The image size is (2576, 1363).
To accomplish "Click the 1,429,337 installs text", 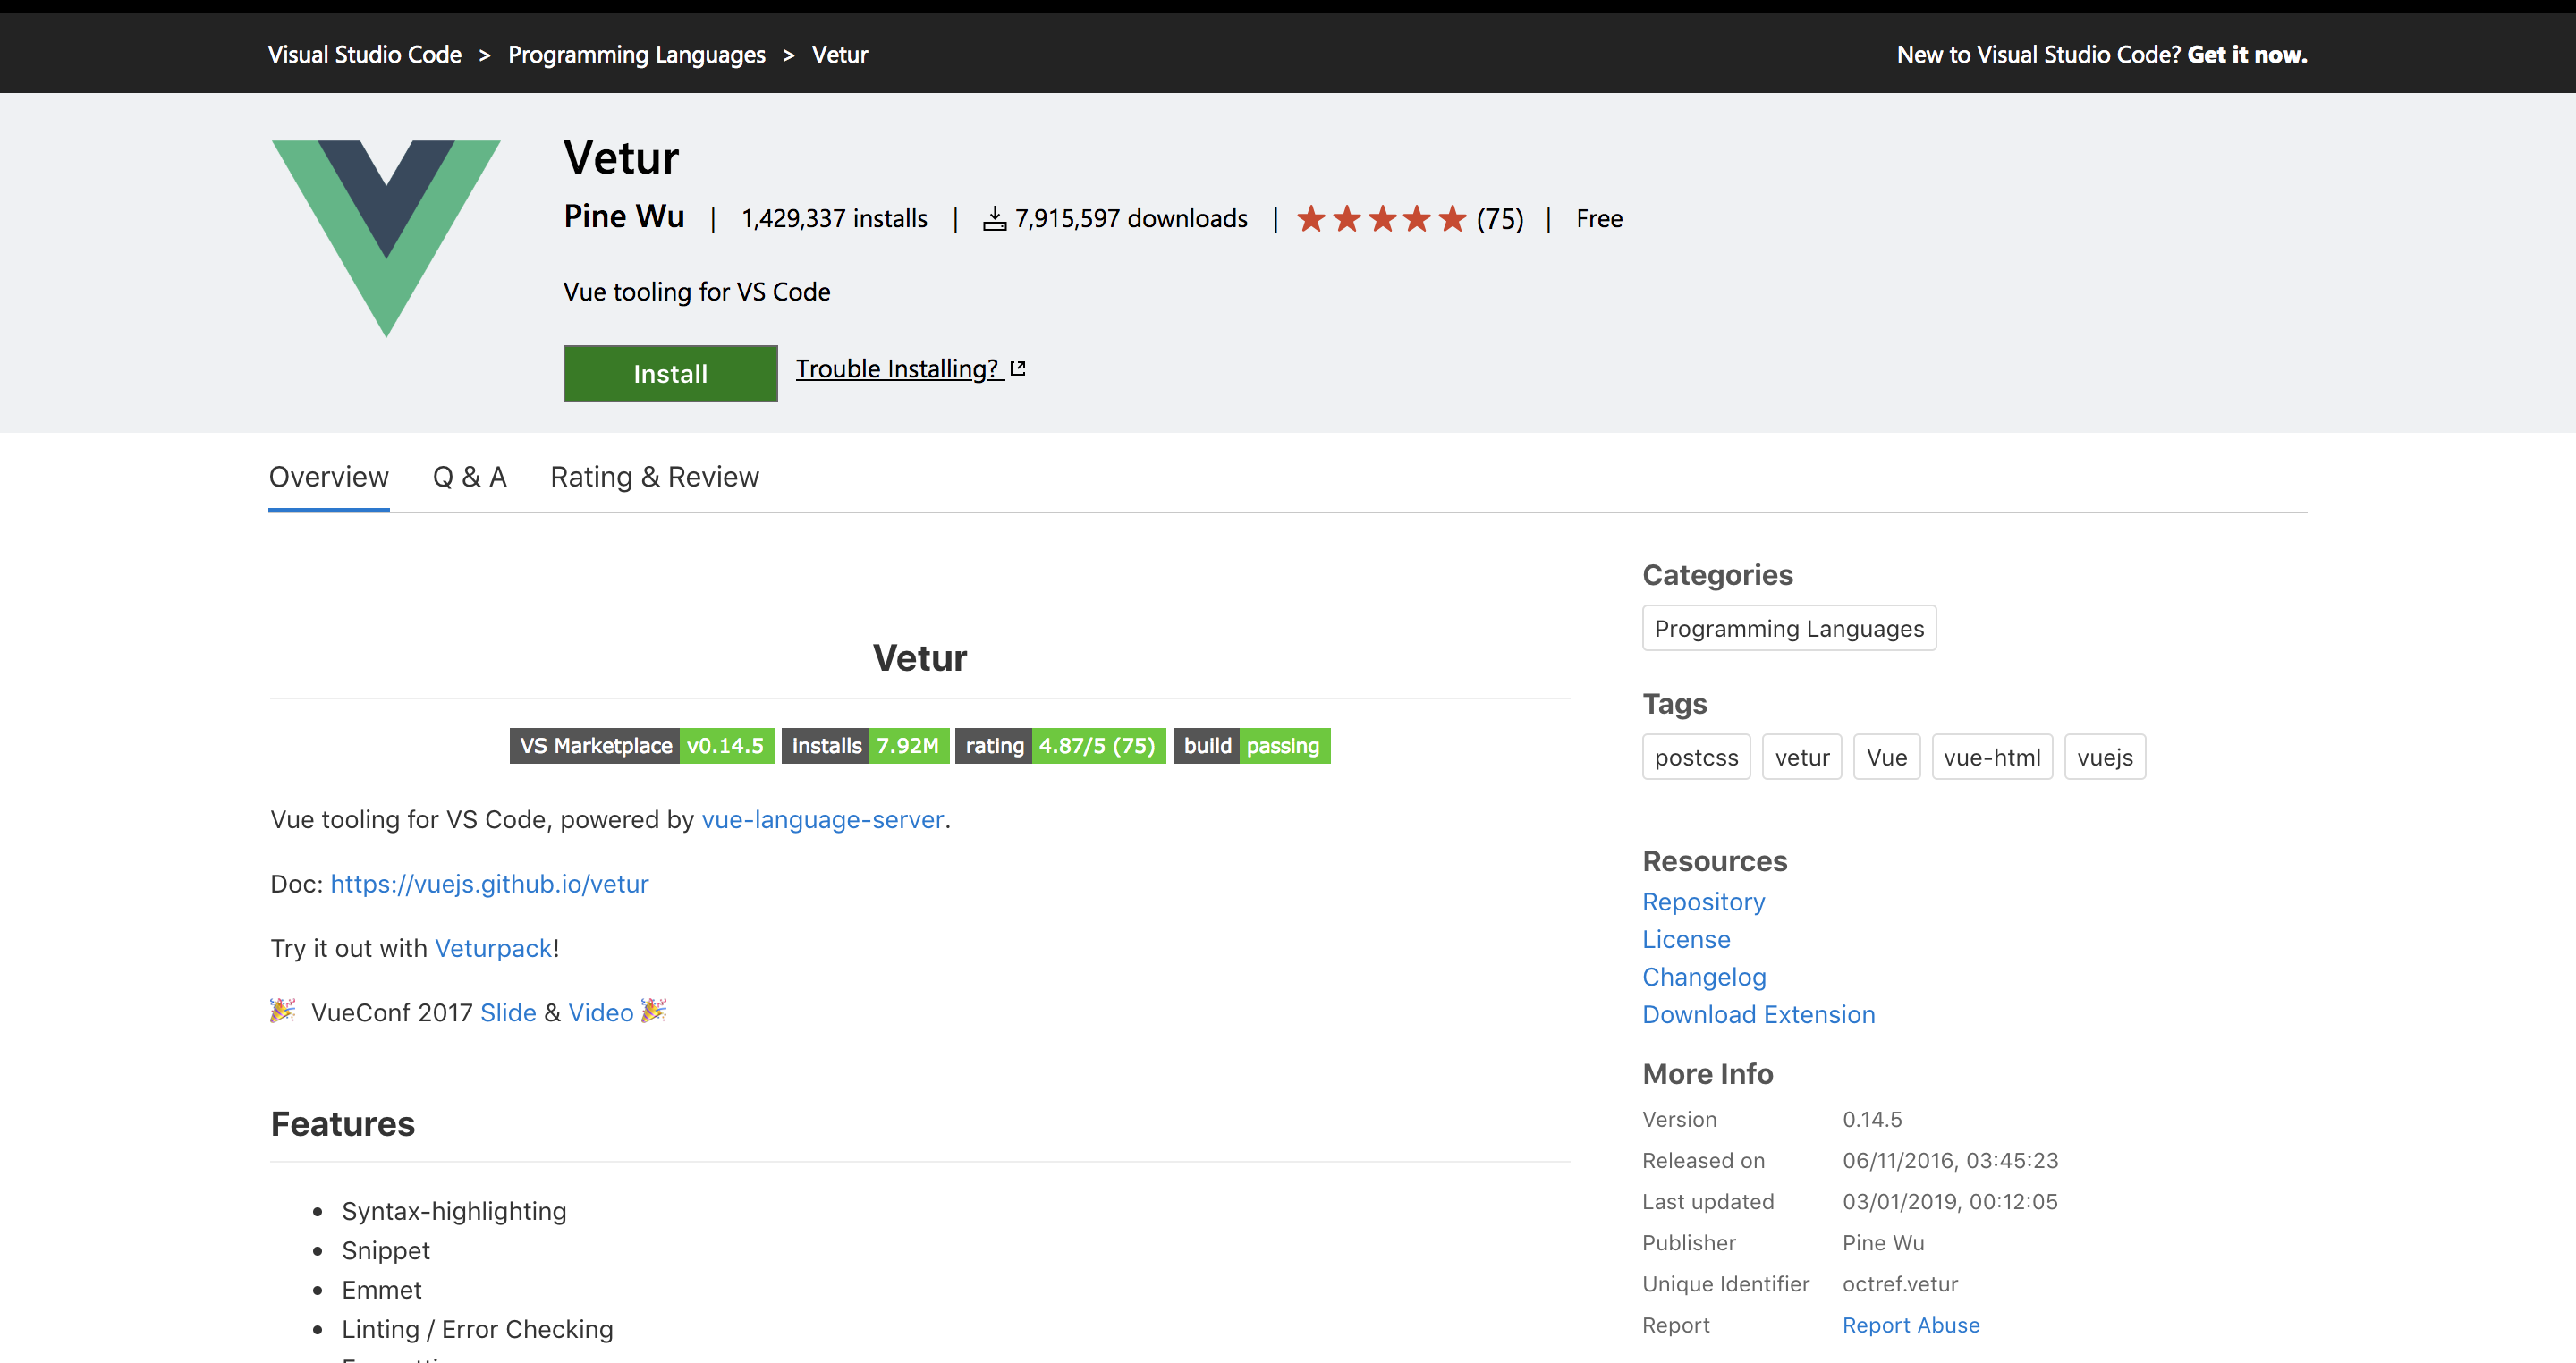I will click(x=834, y=219).
